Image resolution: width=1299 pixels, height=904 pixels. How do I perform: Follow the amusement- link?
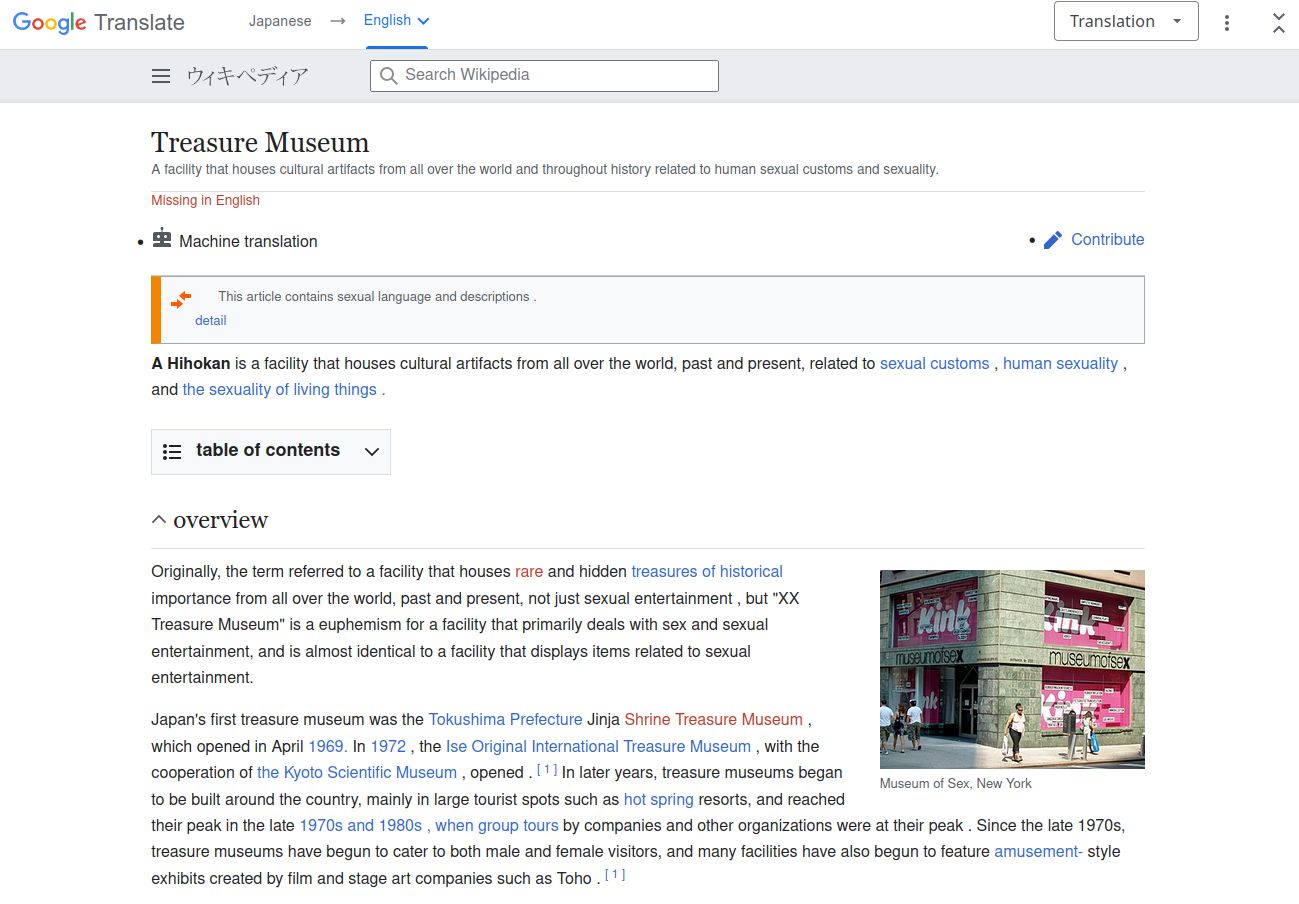tap(1038, 852)
